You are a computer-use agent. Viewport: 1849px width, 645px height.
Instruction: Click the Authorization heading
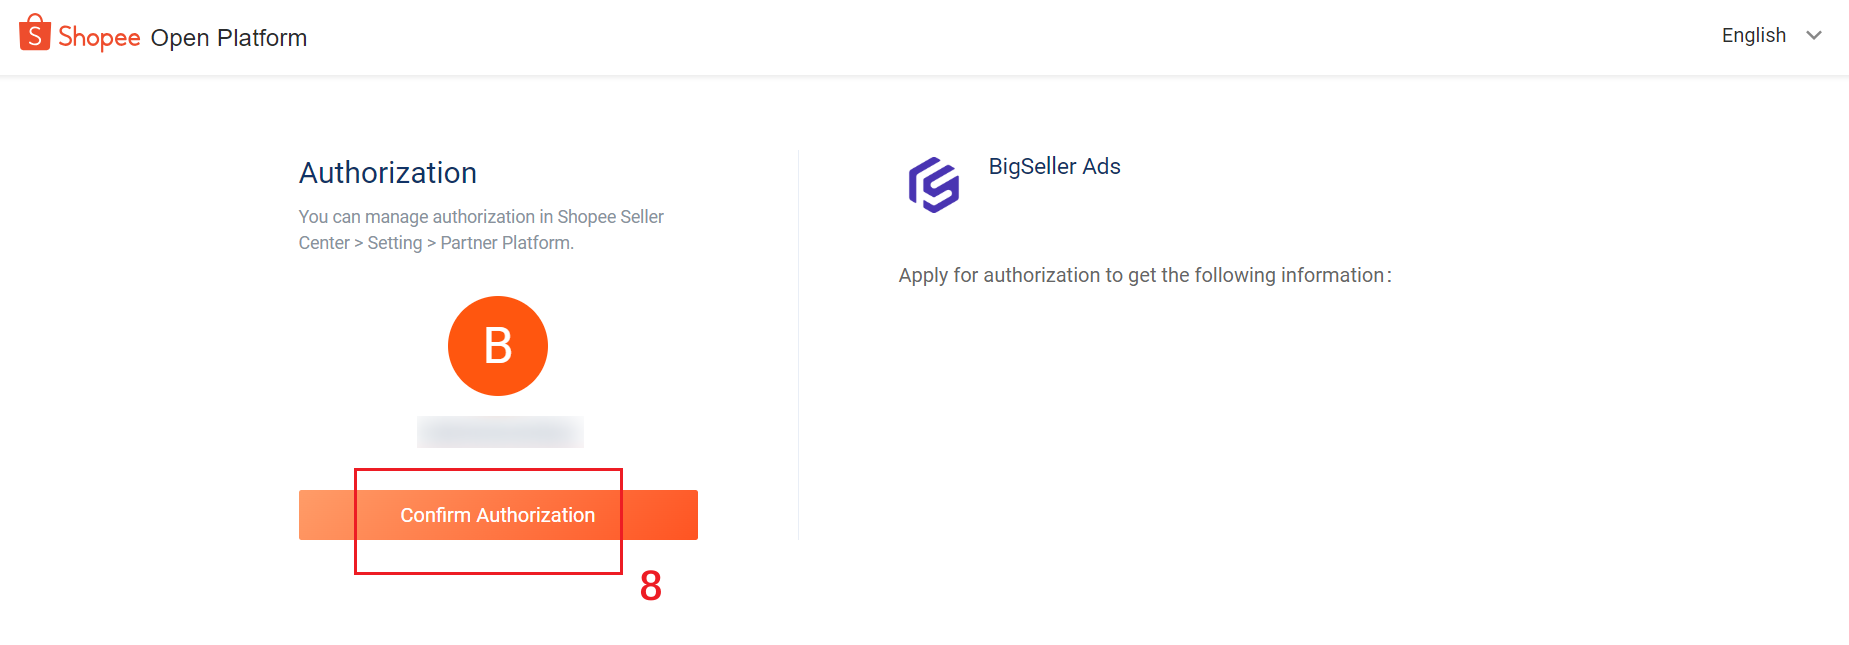click(x=388, y=173)
